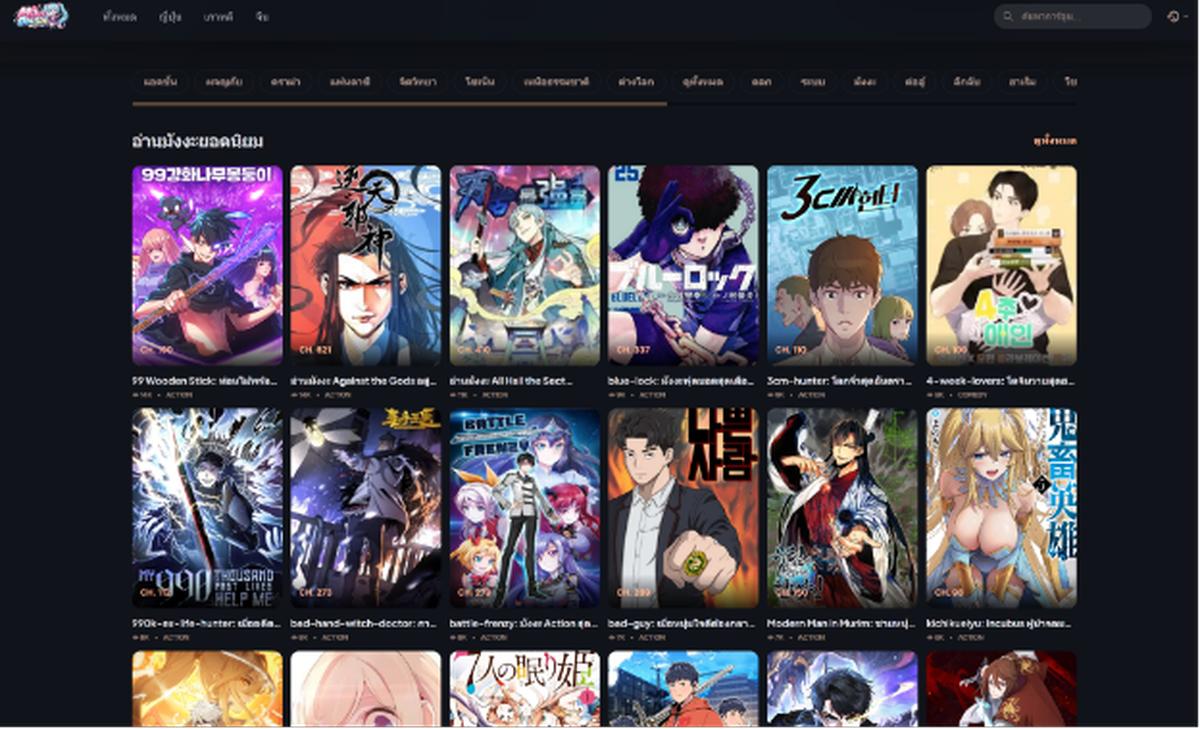Click the blue-lock title link
Image resolution: width=1200 pixels, height=729 pixels.
[683, 381]
